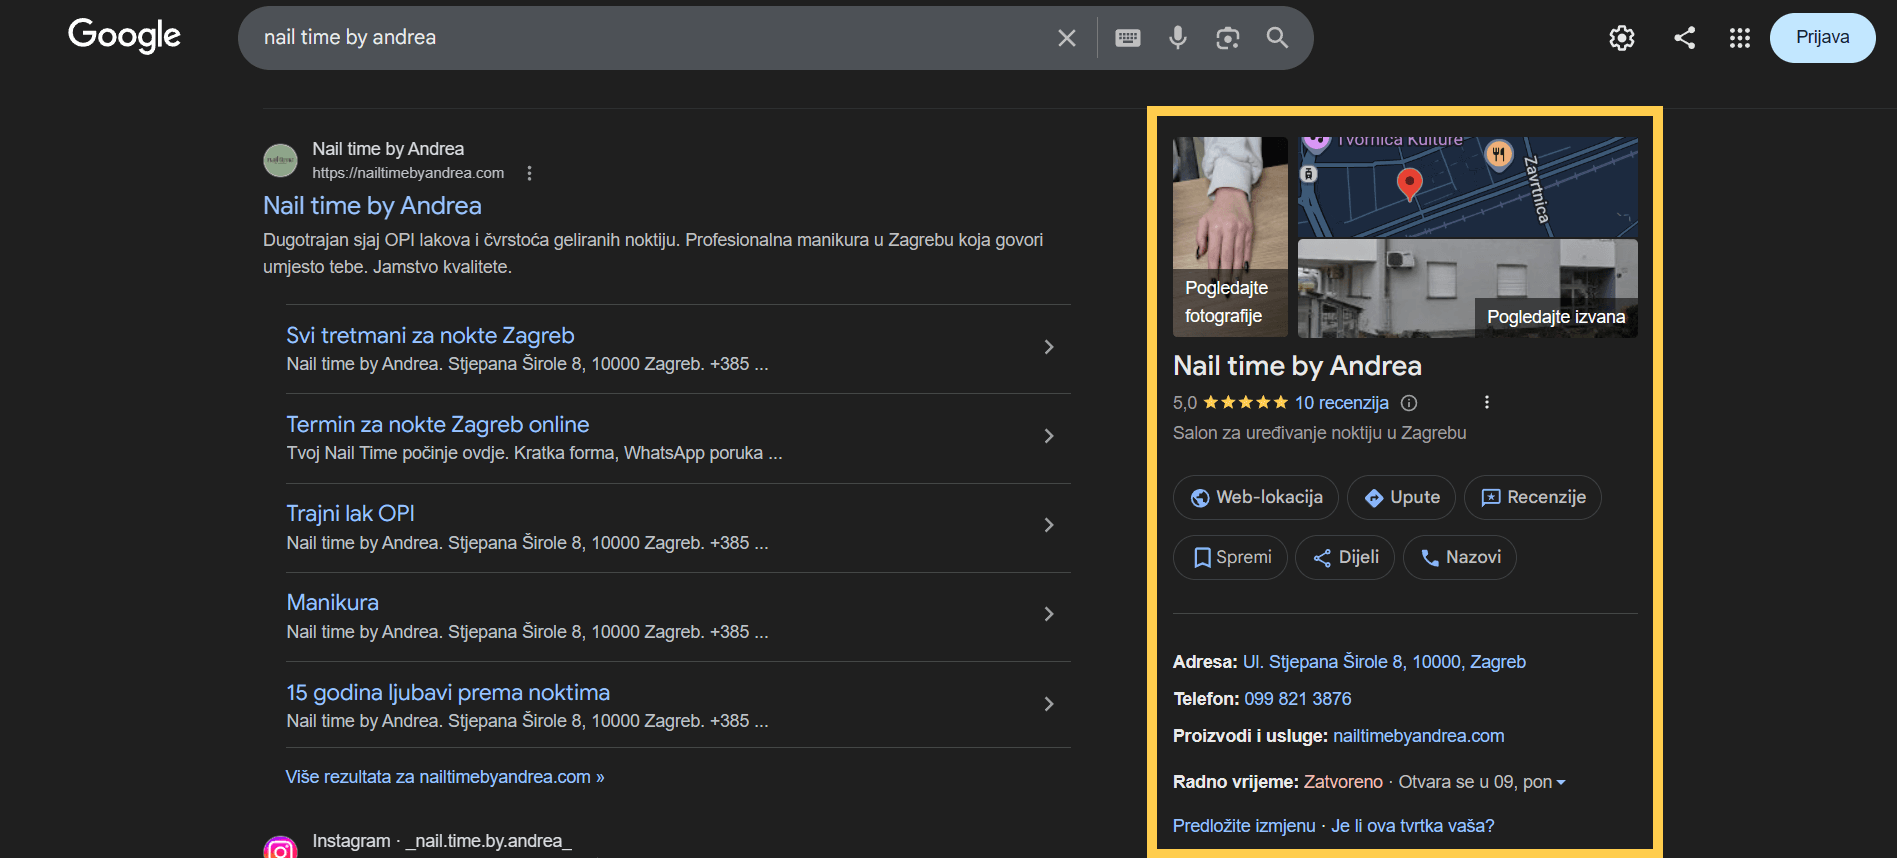Open the Google apps grid
The image size is (1897, 858).
[x=1740, y=38]
